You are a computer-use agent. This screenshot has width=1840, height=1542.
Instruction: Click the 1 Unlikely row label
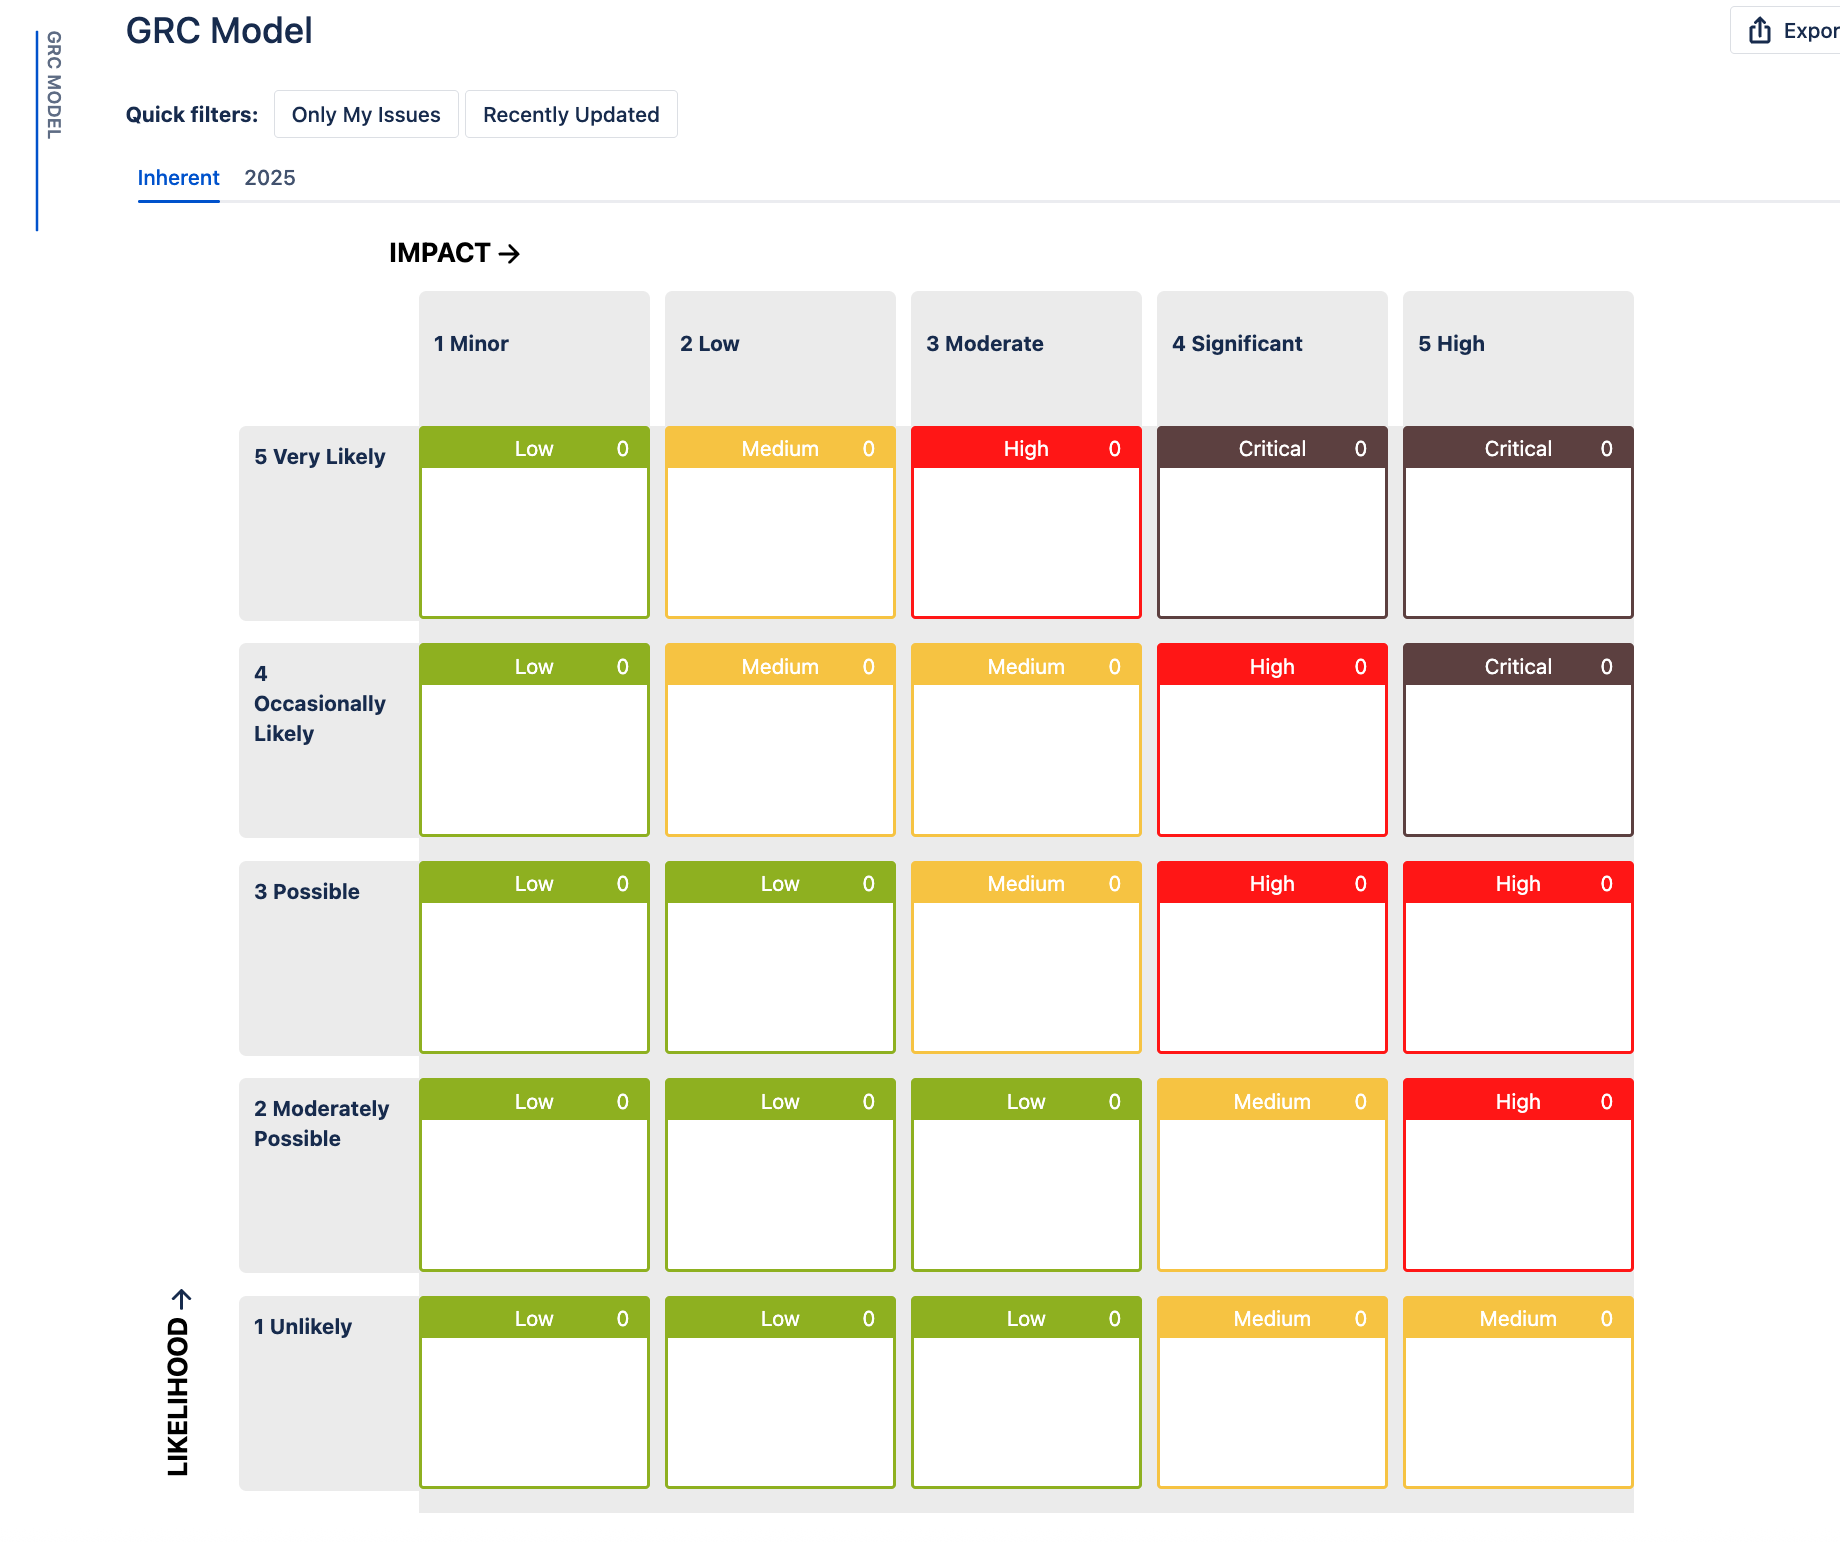tap(329, 1393)
